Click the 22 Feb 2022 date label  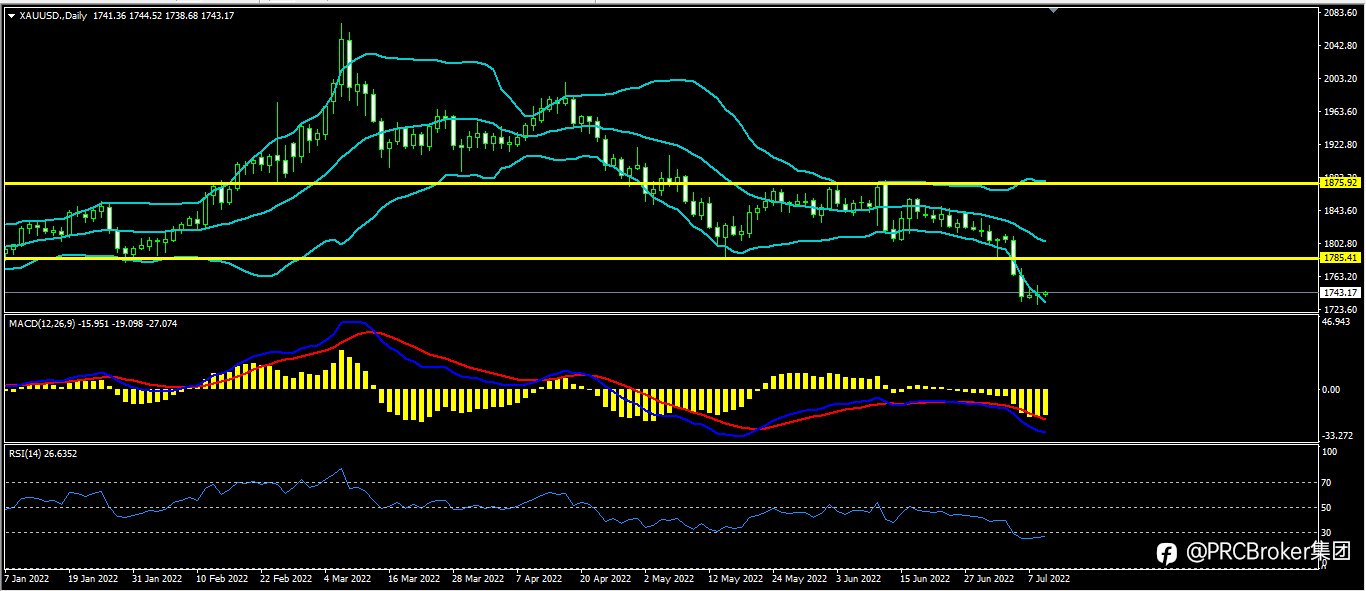286,579
